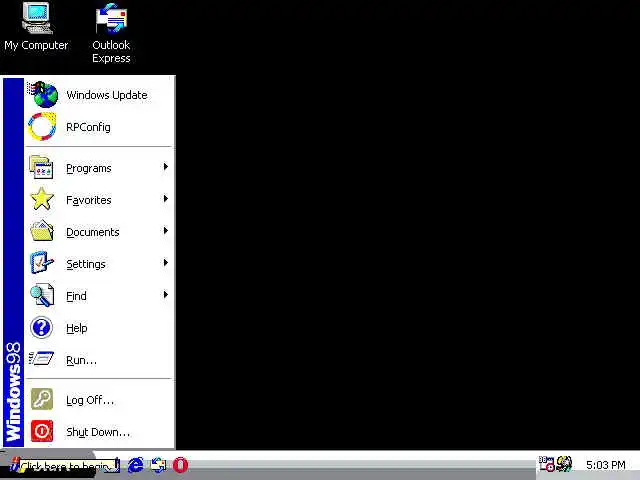Open the Find menu item
This screenshot has width=640, height=480.
(x=99, y=295)
